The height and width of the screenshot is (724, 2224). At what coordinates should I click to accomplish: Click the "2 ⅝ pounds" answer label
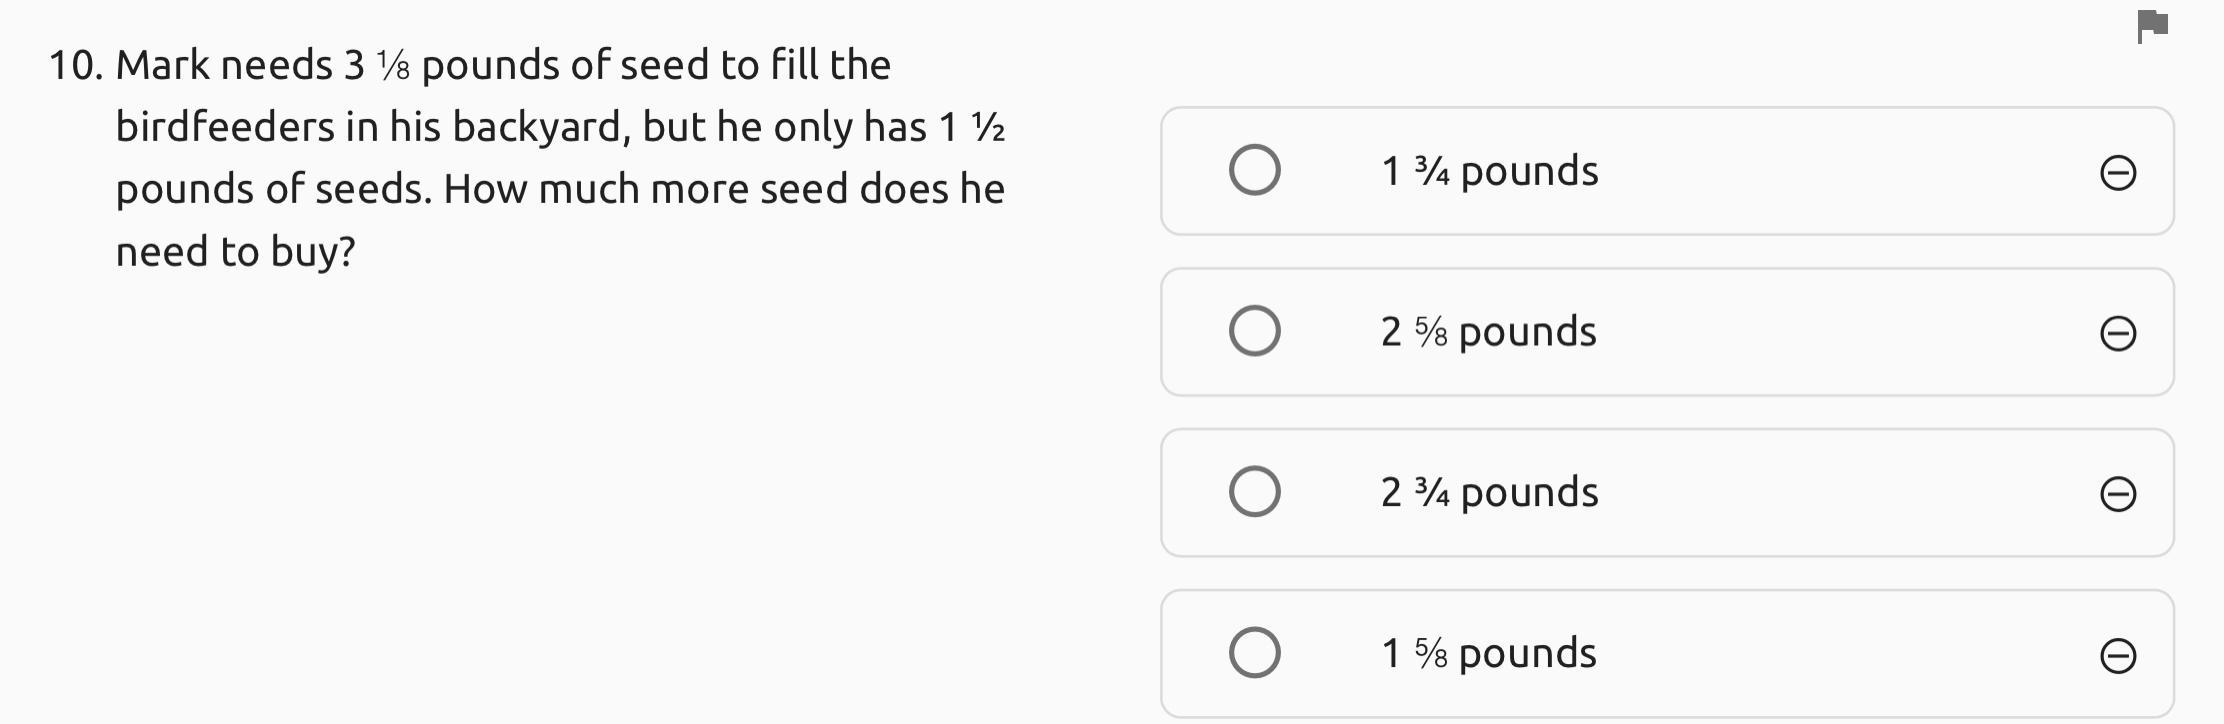point(1488,332)
